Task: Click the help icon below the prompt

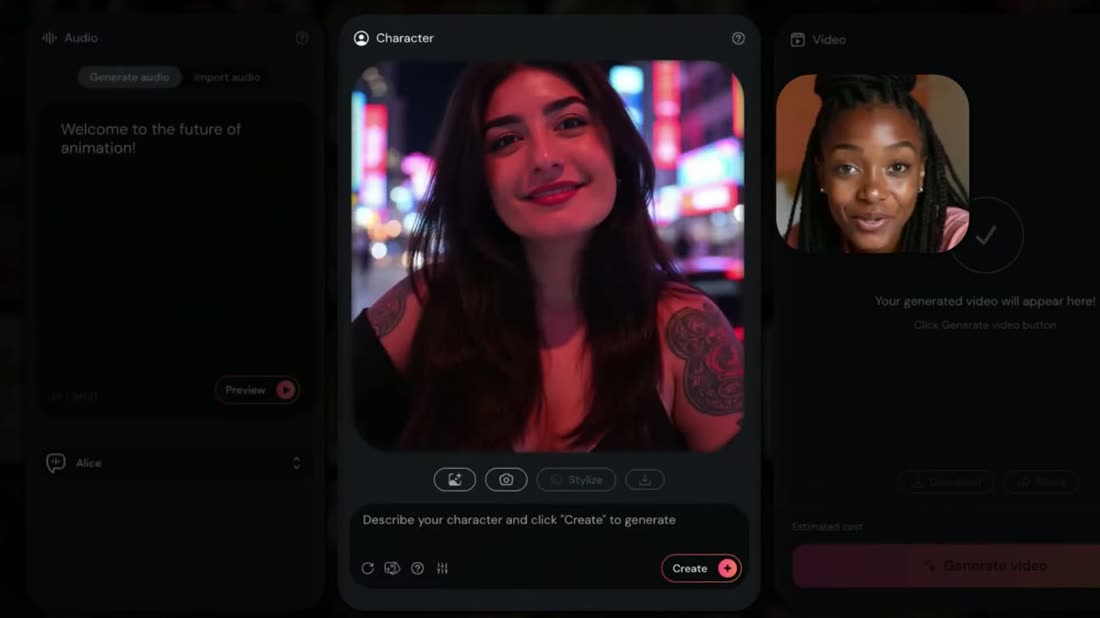Action: (x=417, y=568)
